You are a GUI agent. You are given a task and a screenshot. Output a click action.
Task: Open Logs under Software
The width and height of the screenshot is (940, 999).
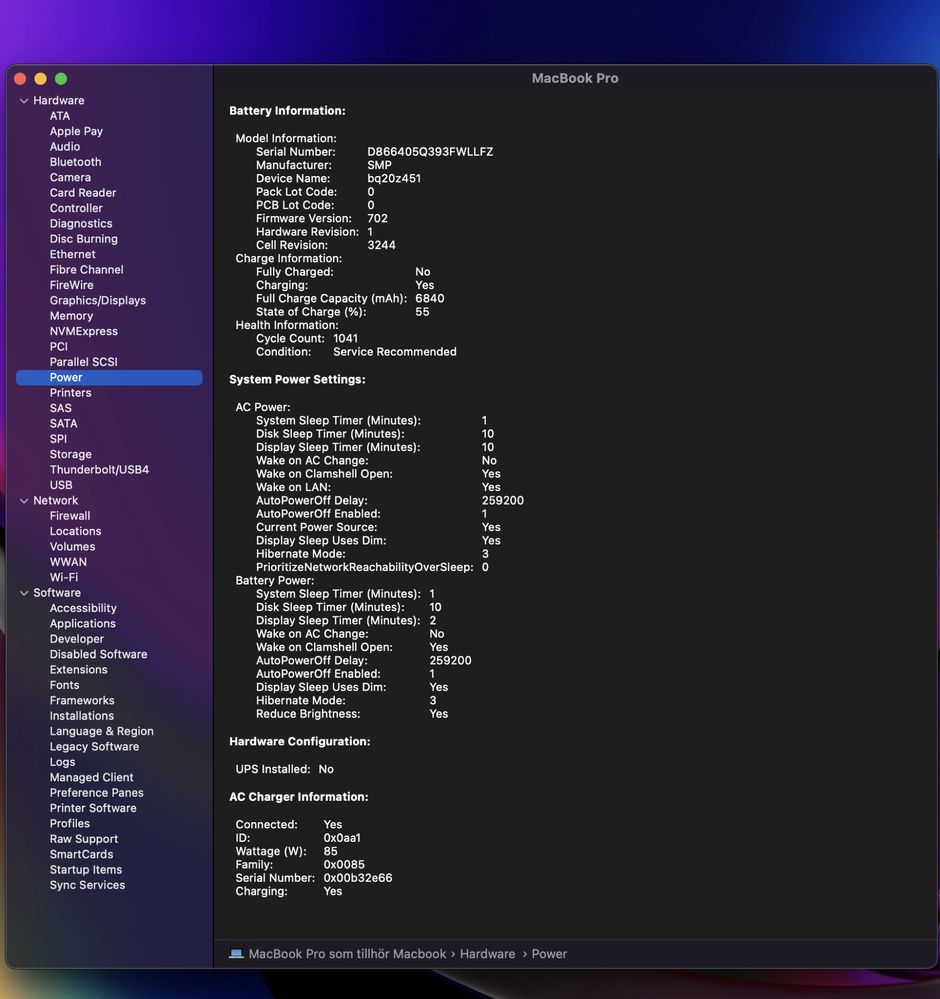coord(62,762)
